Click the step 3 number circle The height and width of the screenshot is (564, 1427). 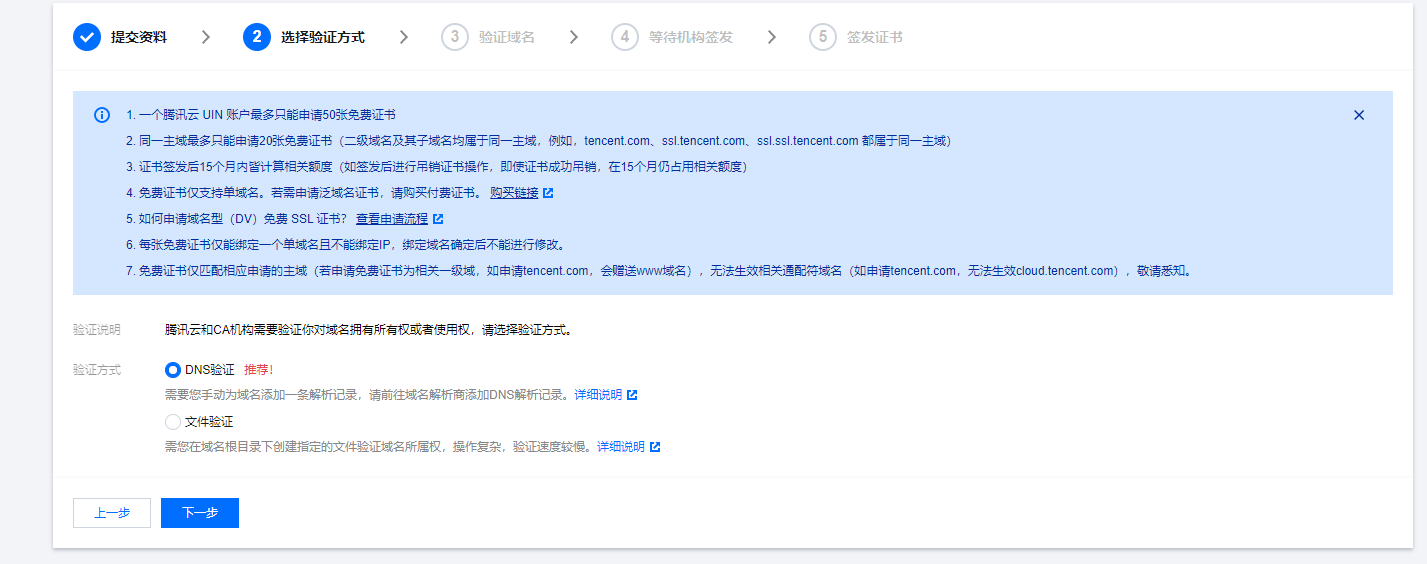[x=455, y=38]
